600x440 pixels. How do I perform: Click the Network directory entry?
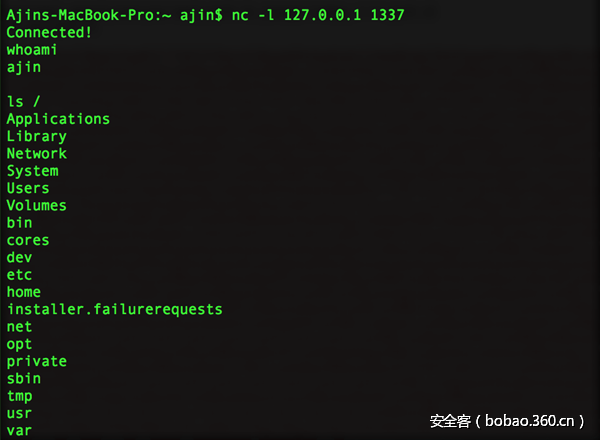[36, 153]
